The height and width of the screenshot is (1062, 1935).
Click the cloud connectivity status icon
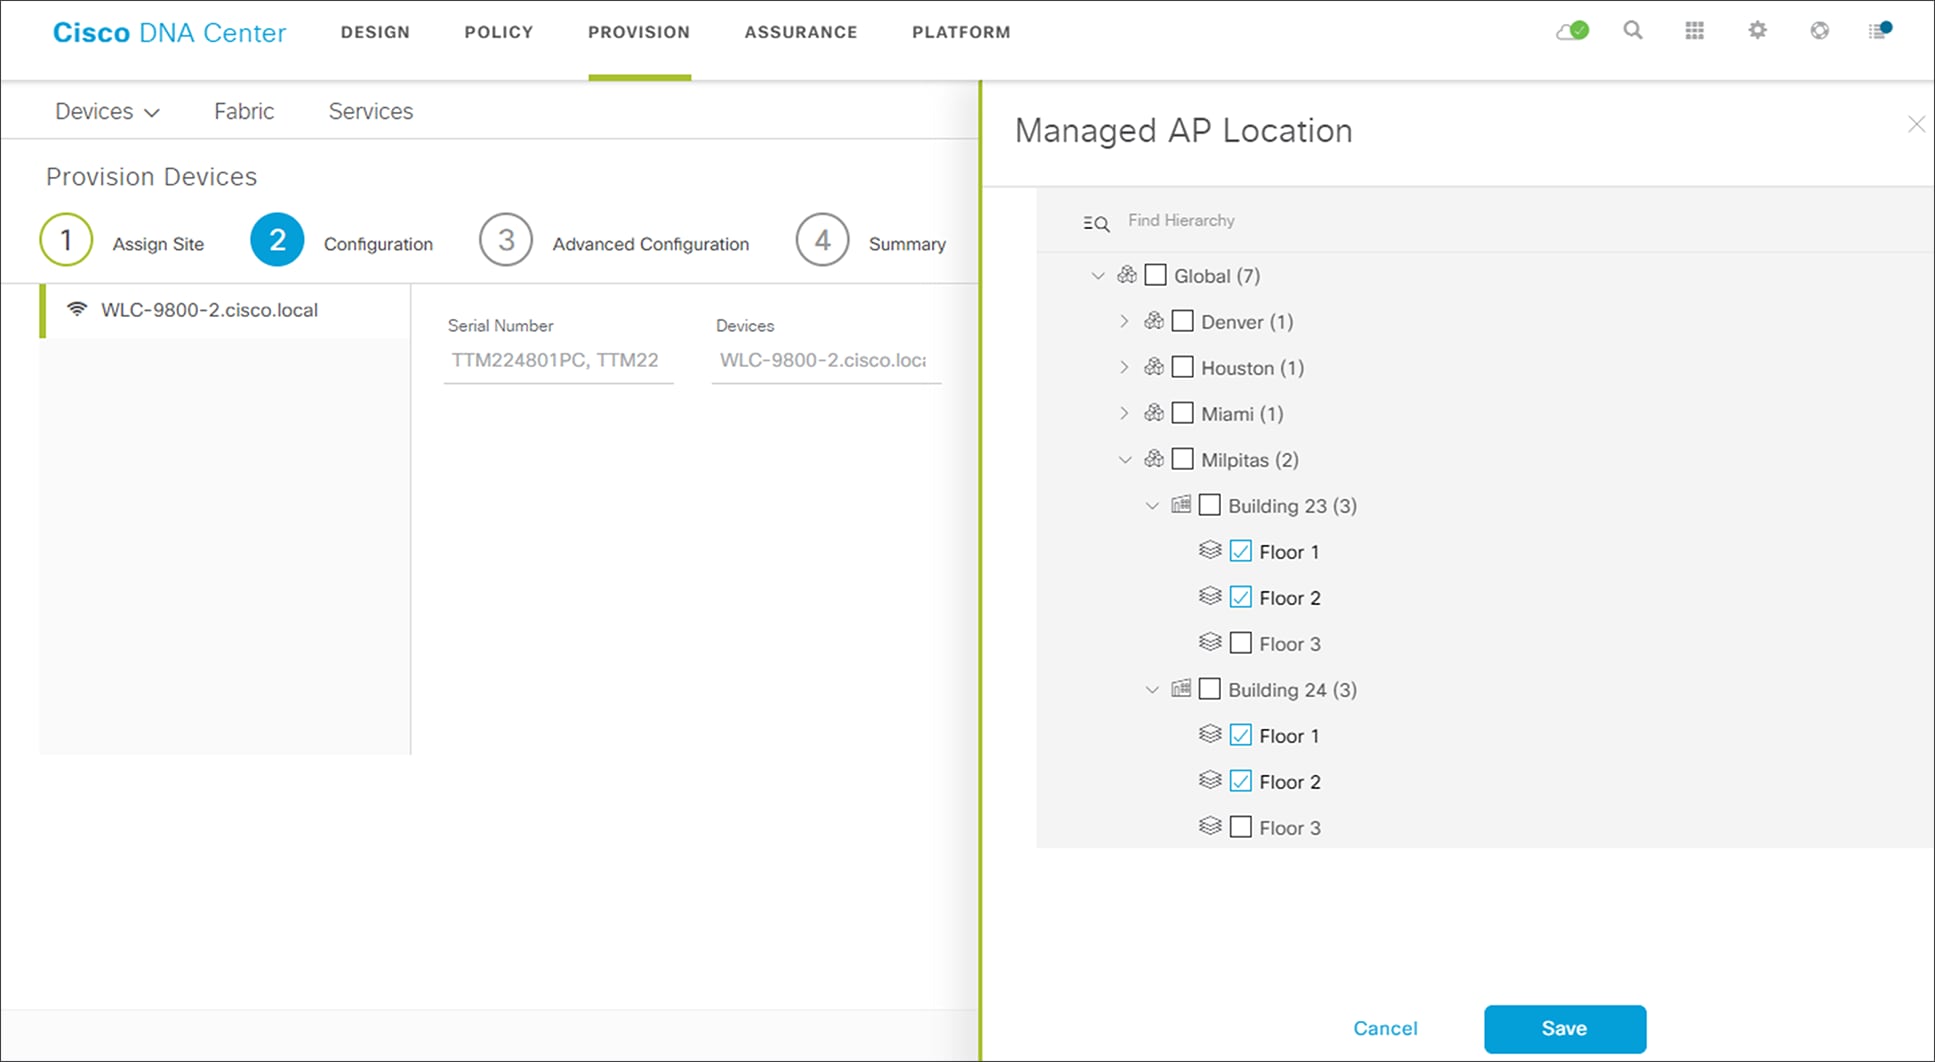coord(1572,31)
